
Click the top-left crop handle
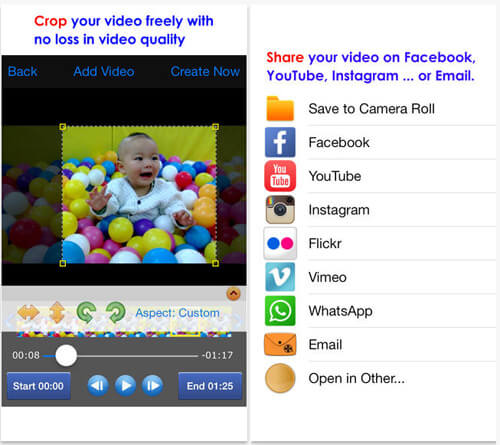[62, 127]
